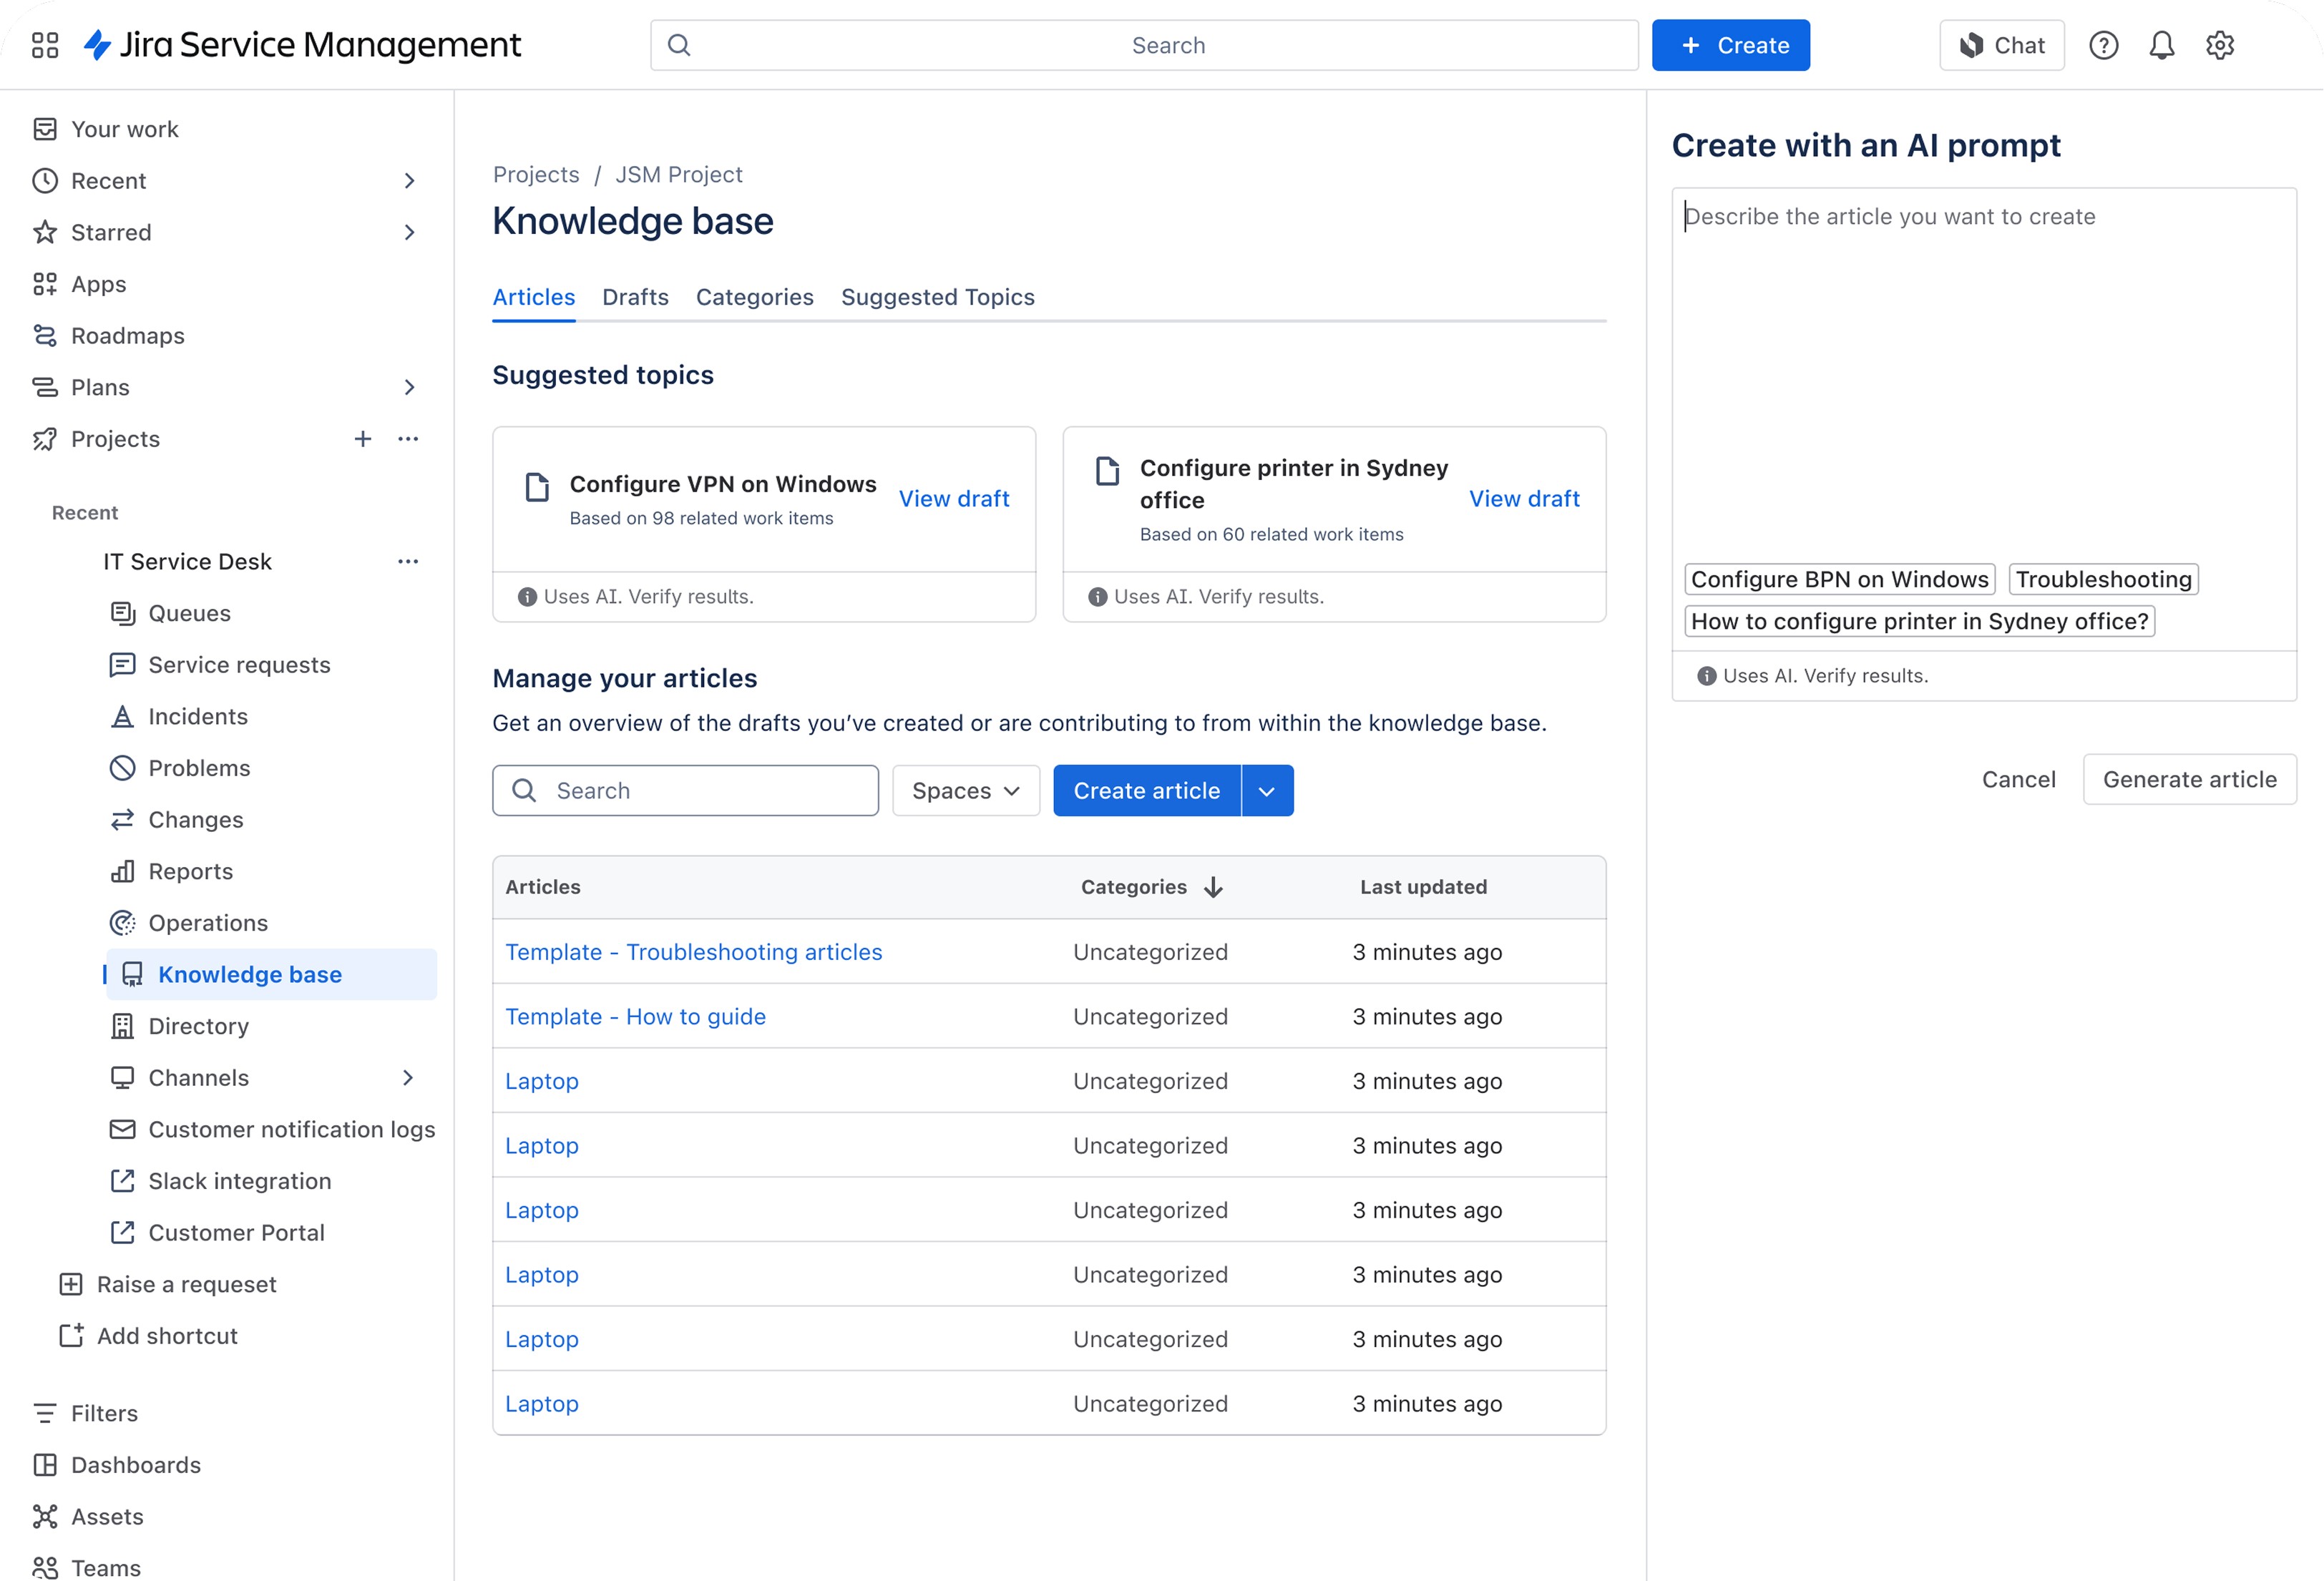Click the notifications bell icon
This screenshot has width=2324, height=1581.
click(x=2161, y=45)
